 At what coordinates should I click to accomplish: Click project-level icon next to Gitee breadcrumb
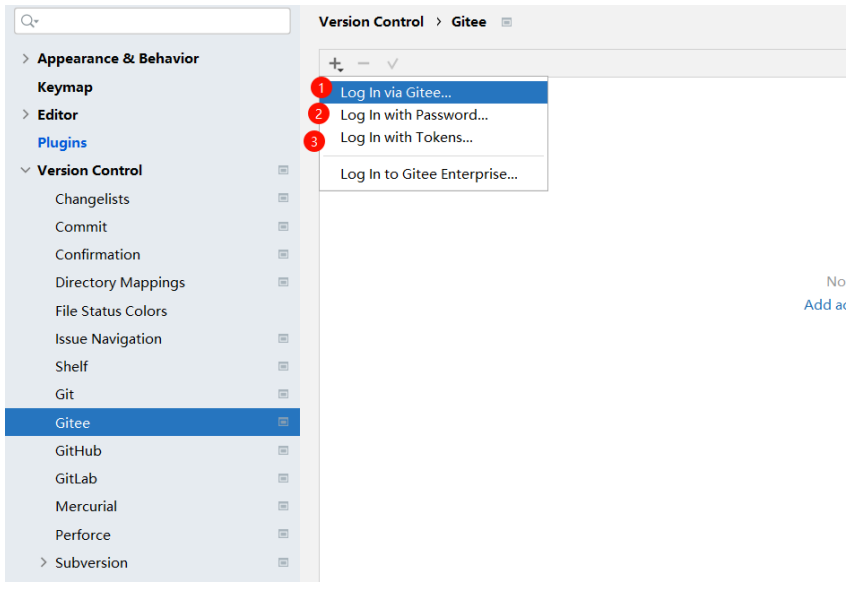(x=506, y=22)
